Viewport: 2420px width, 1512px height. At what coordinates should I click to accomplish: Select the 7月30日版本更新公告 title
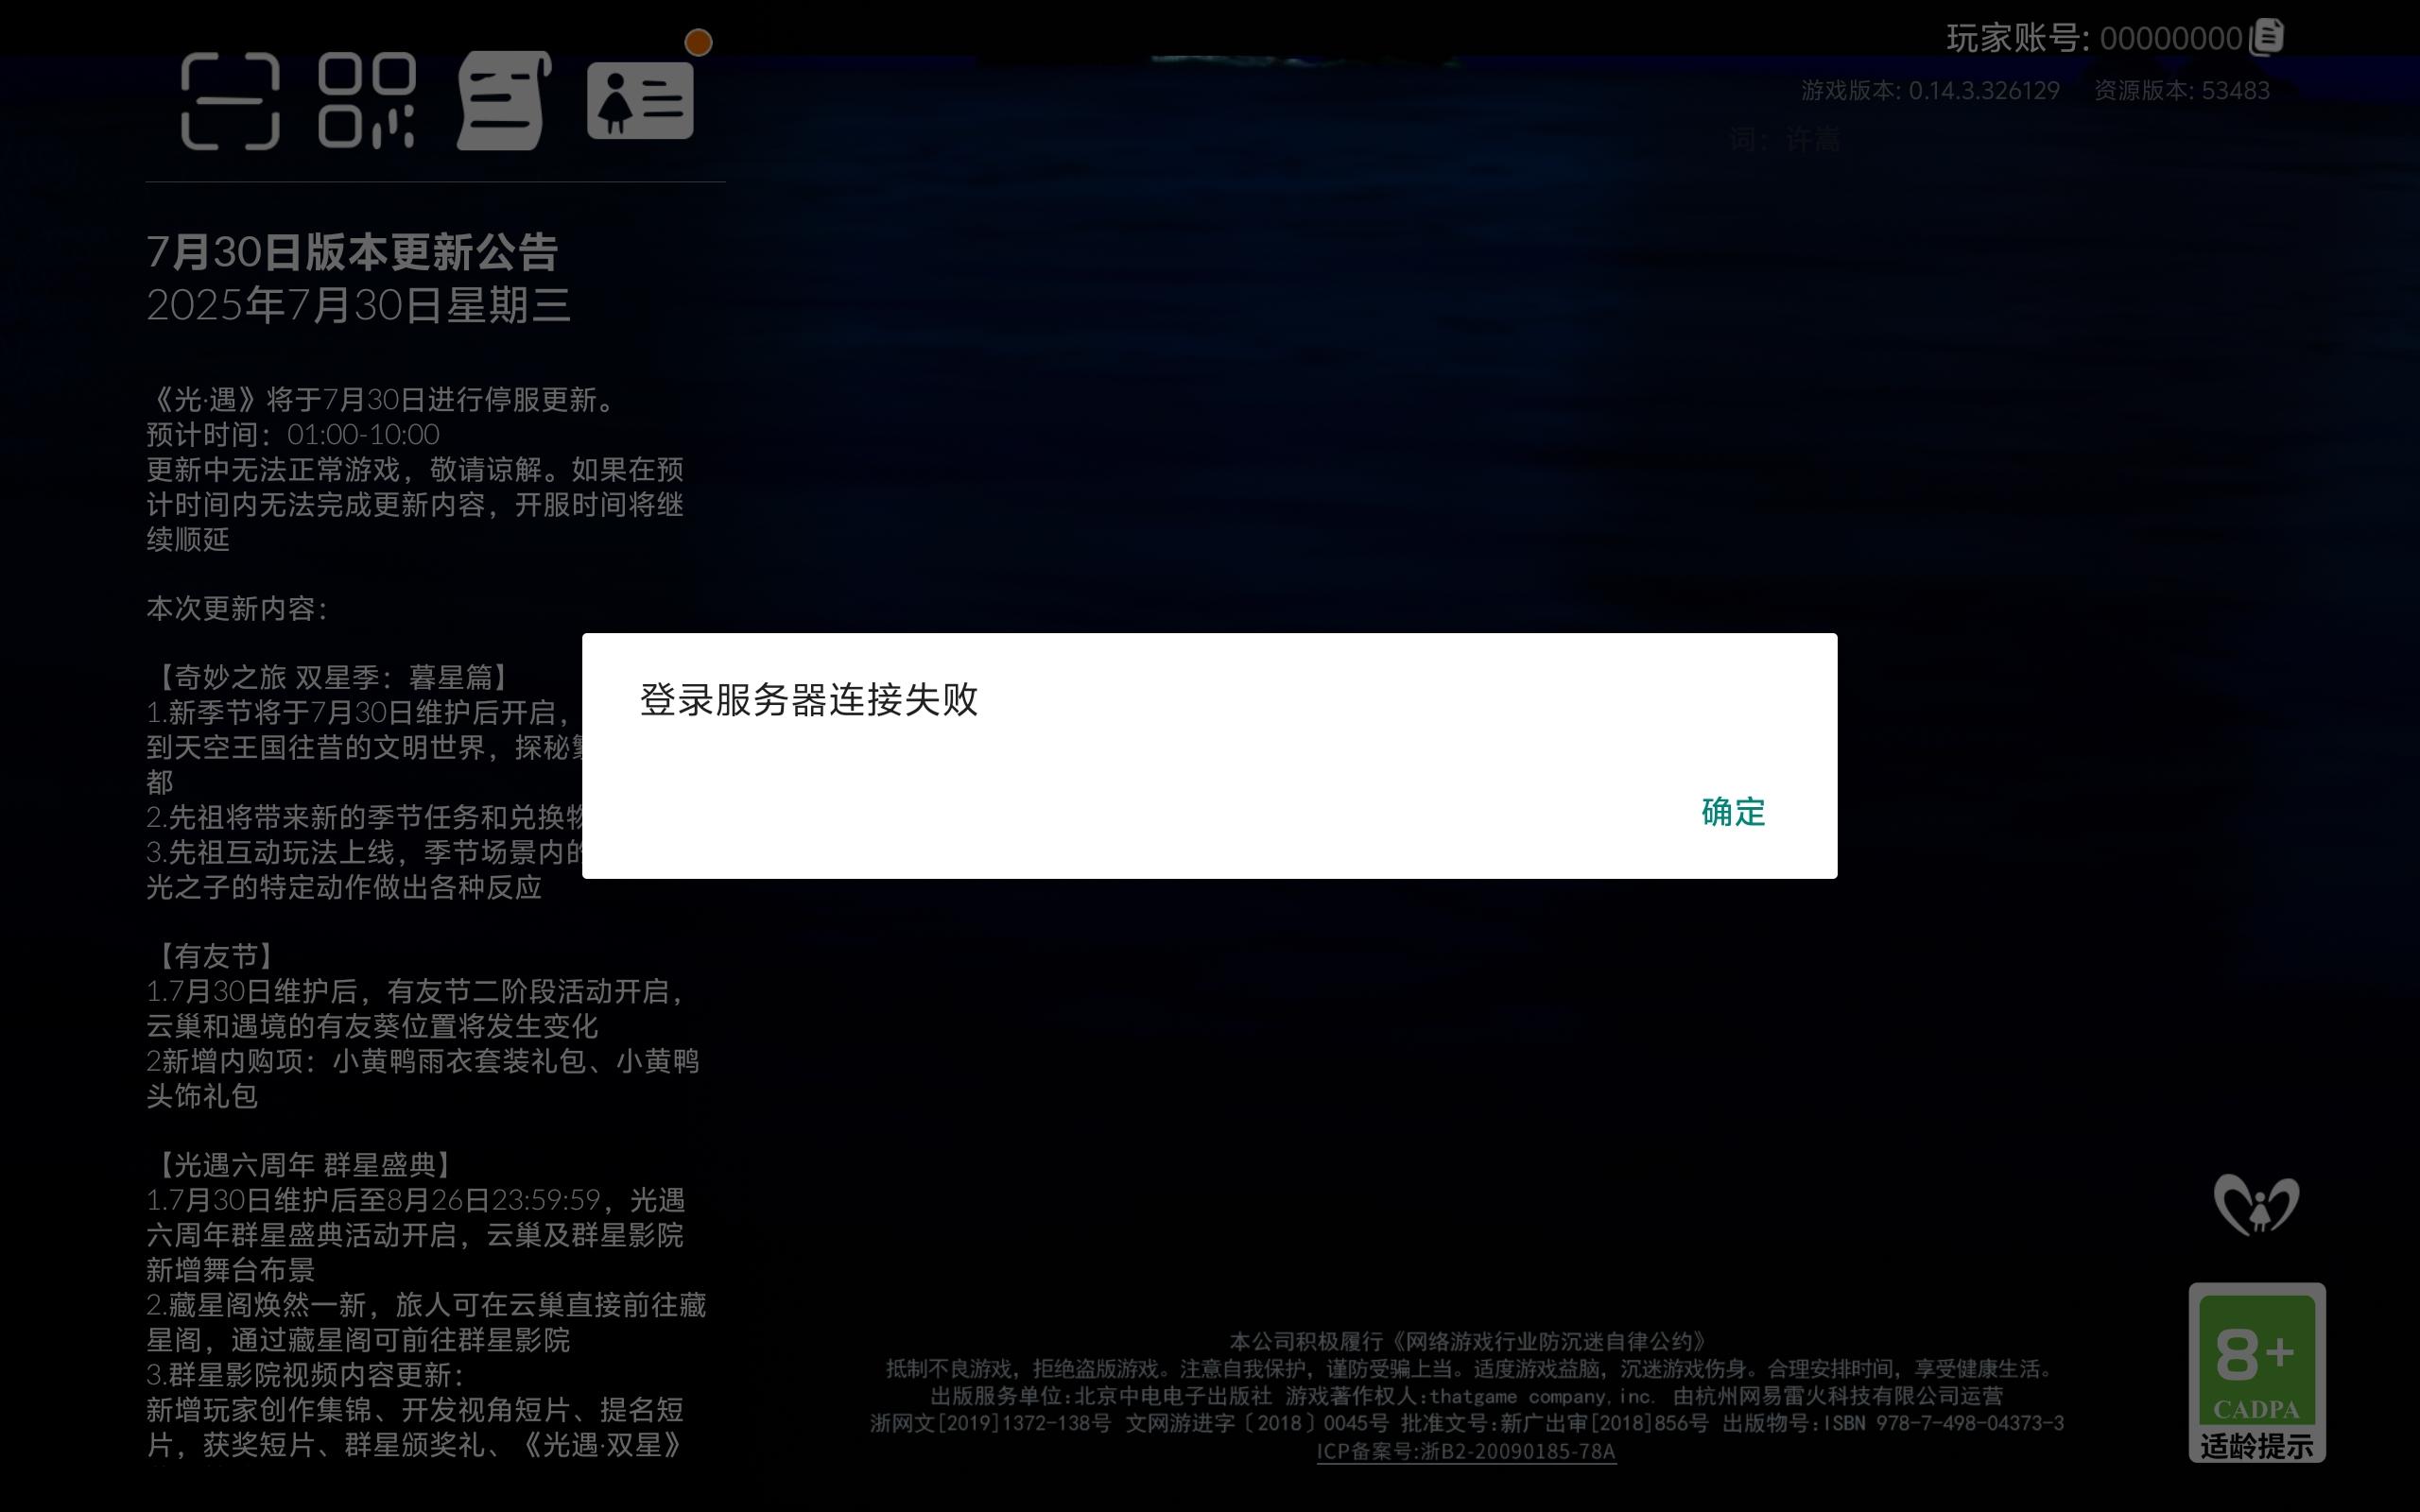(x=352, y=252)
